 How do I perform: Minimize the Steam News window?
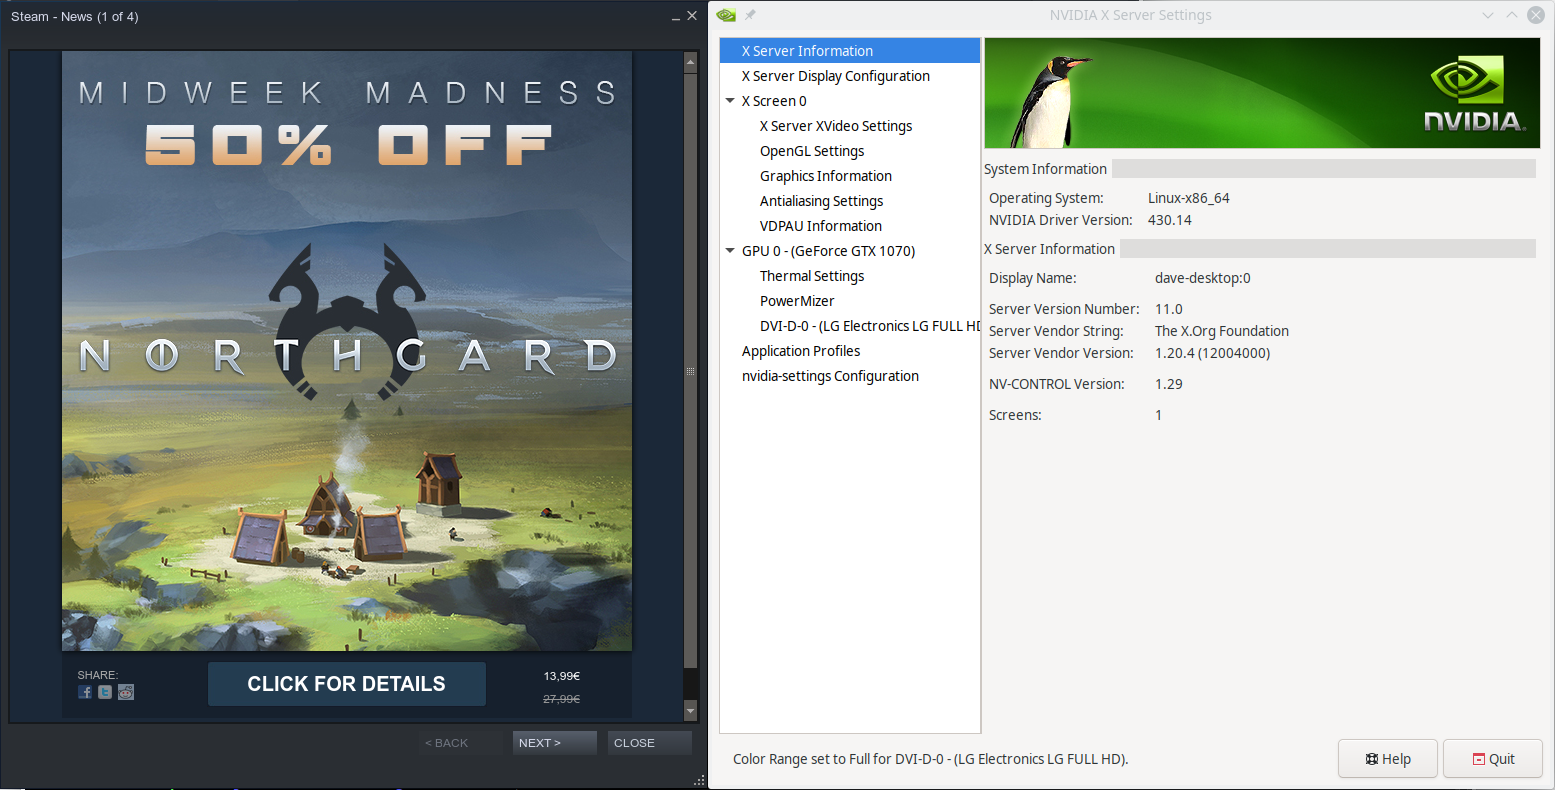(676, 16)
